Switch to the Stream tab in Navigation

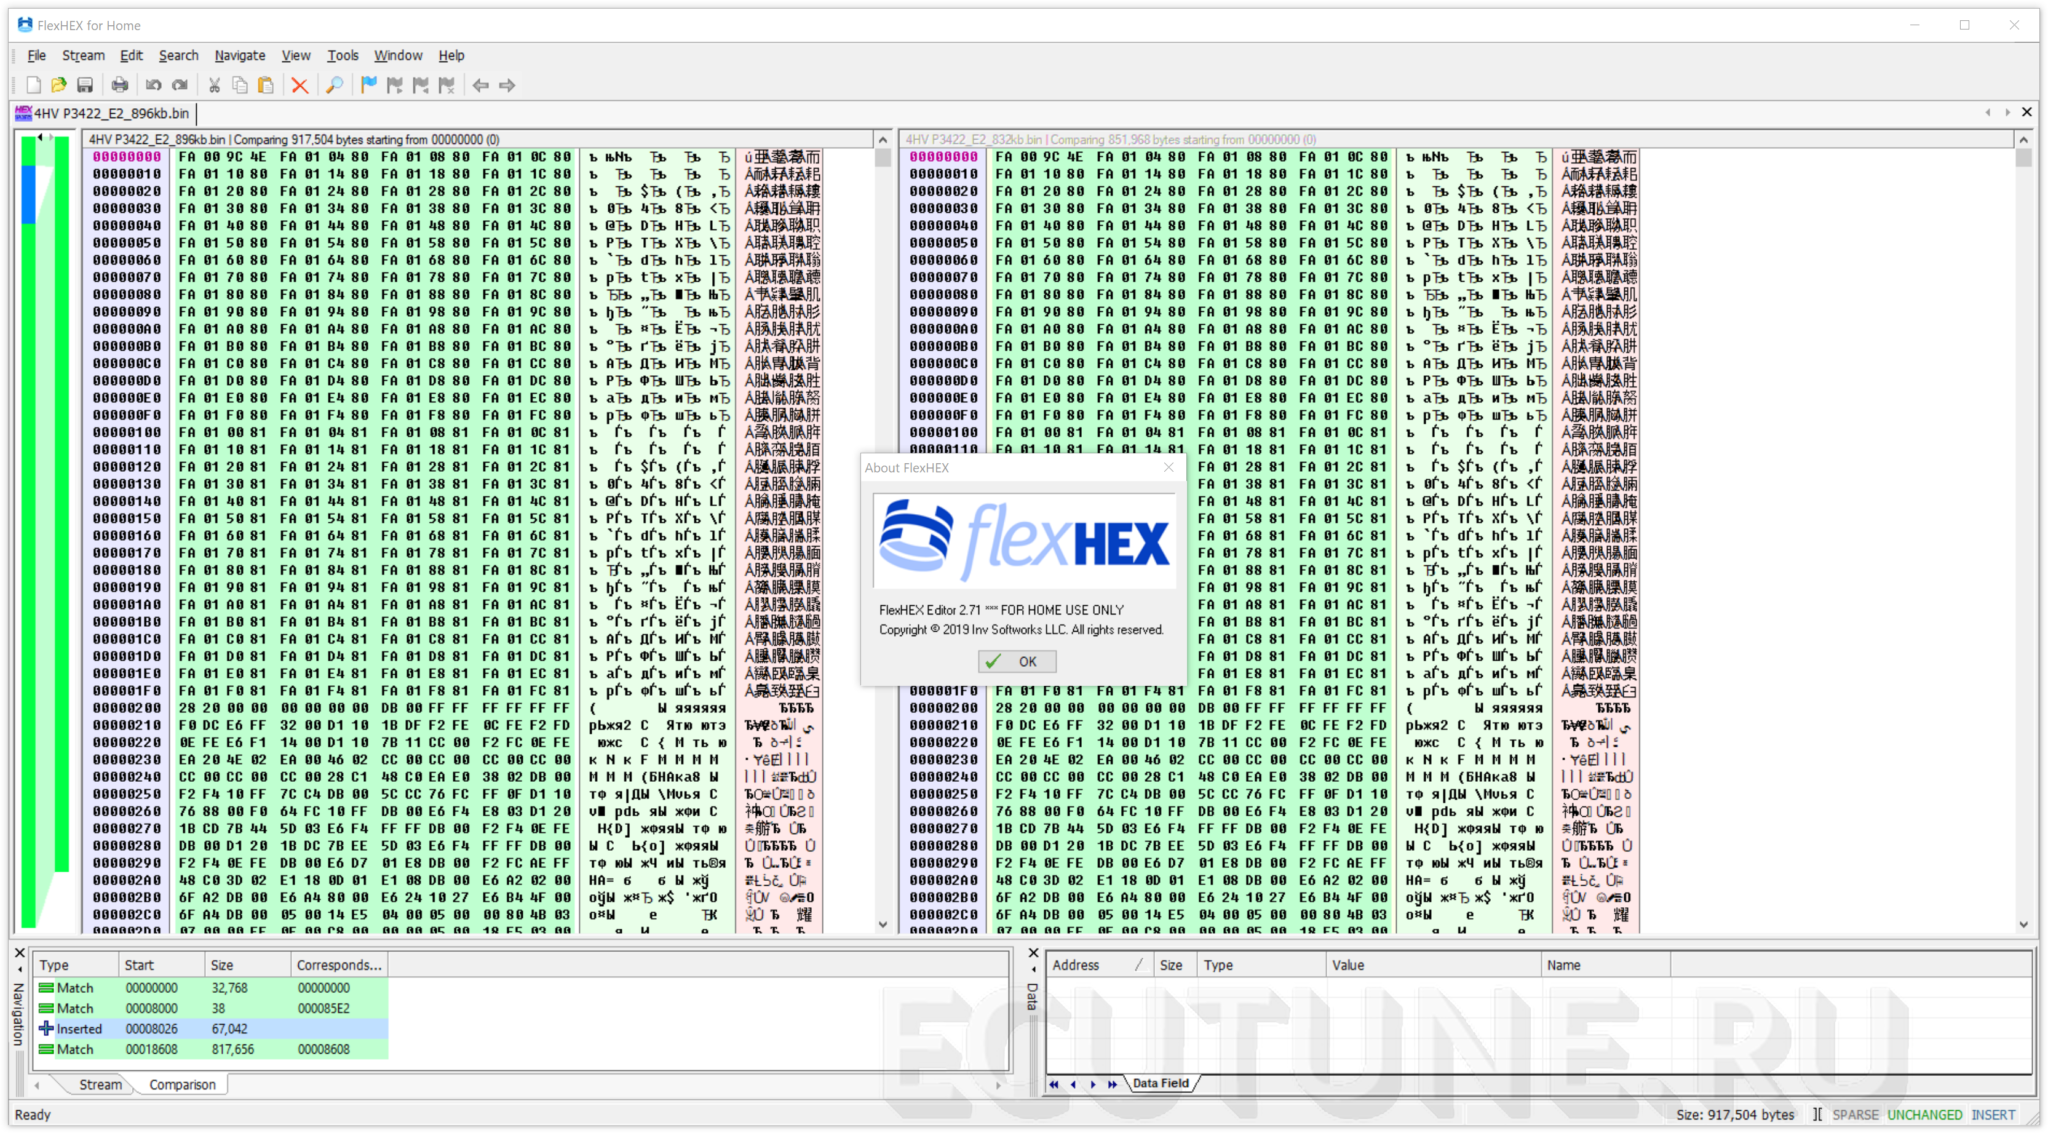100,1084
